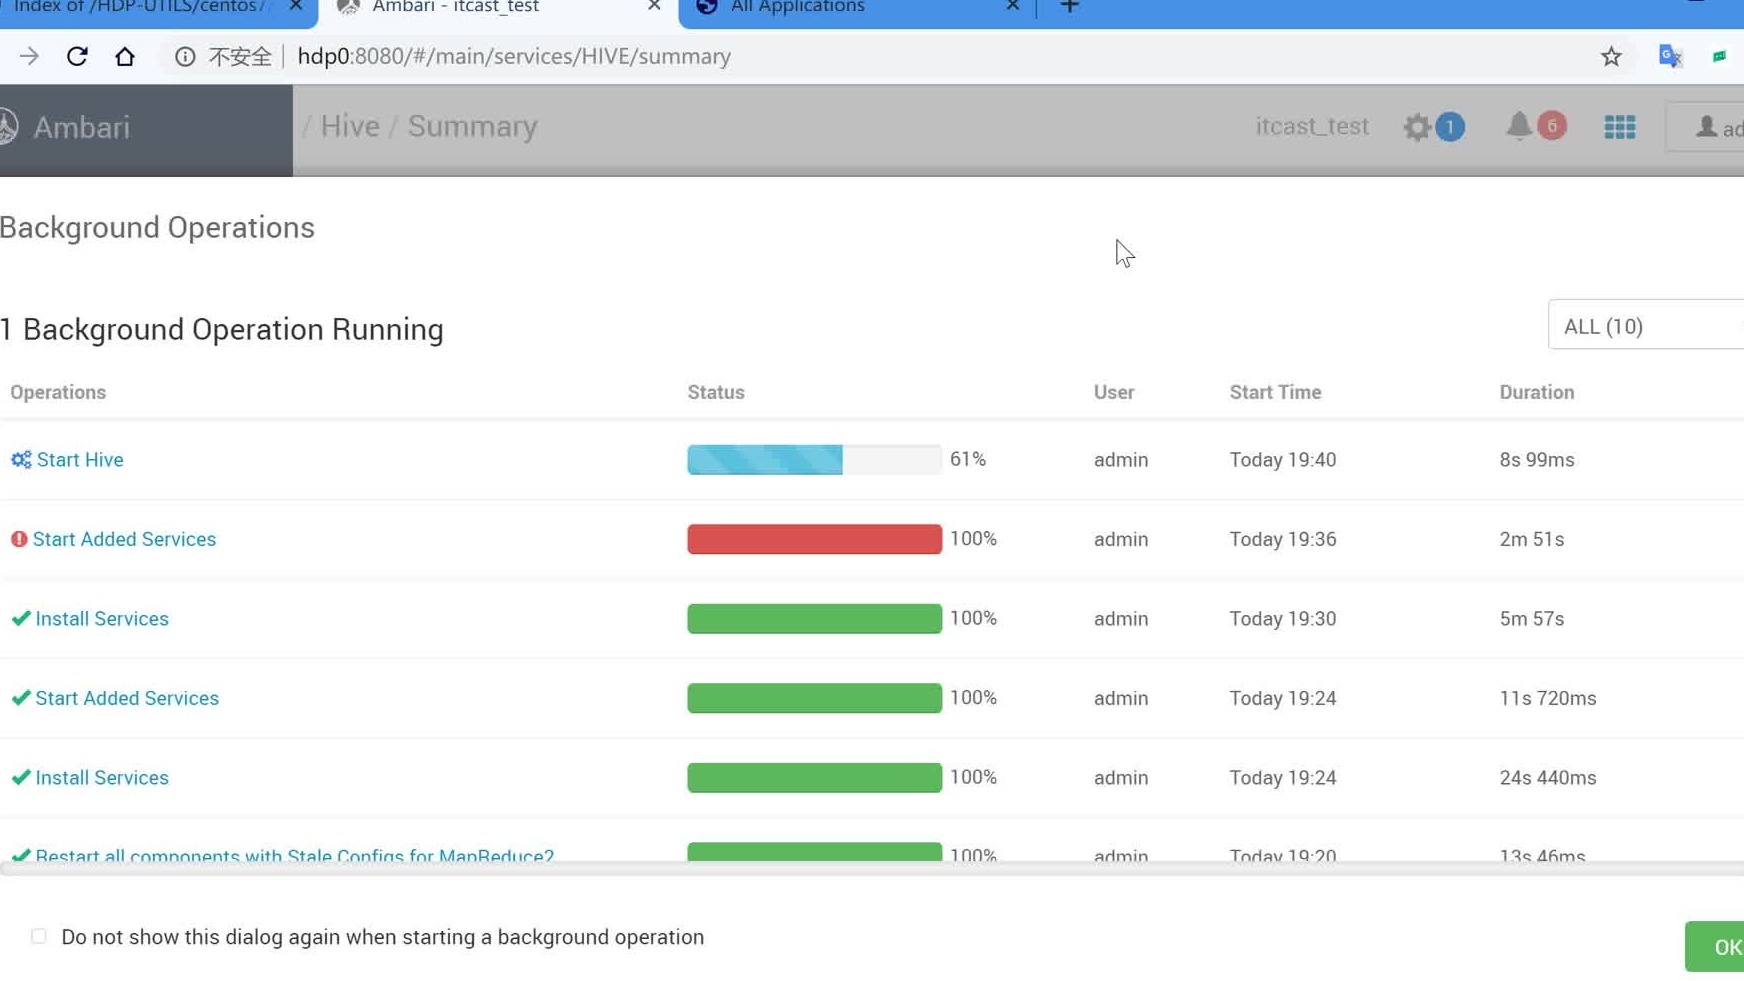1744x981 pixels.
Task: Bookmark this page with the star icon
Action: 1611,57
